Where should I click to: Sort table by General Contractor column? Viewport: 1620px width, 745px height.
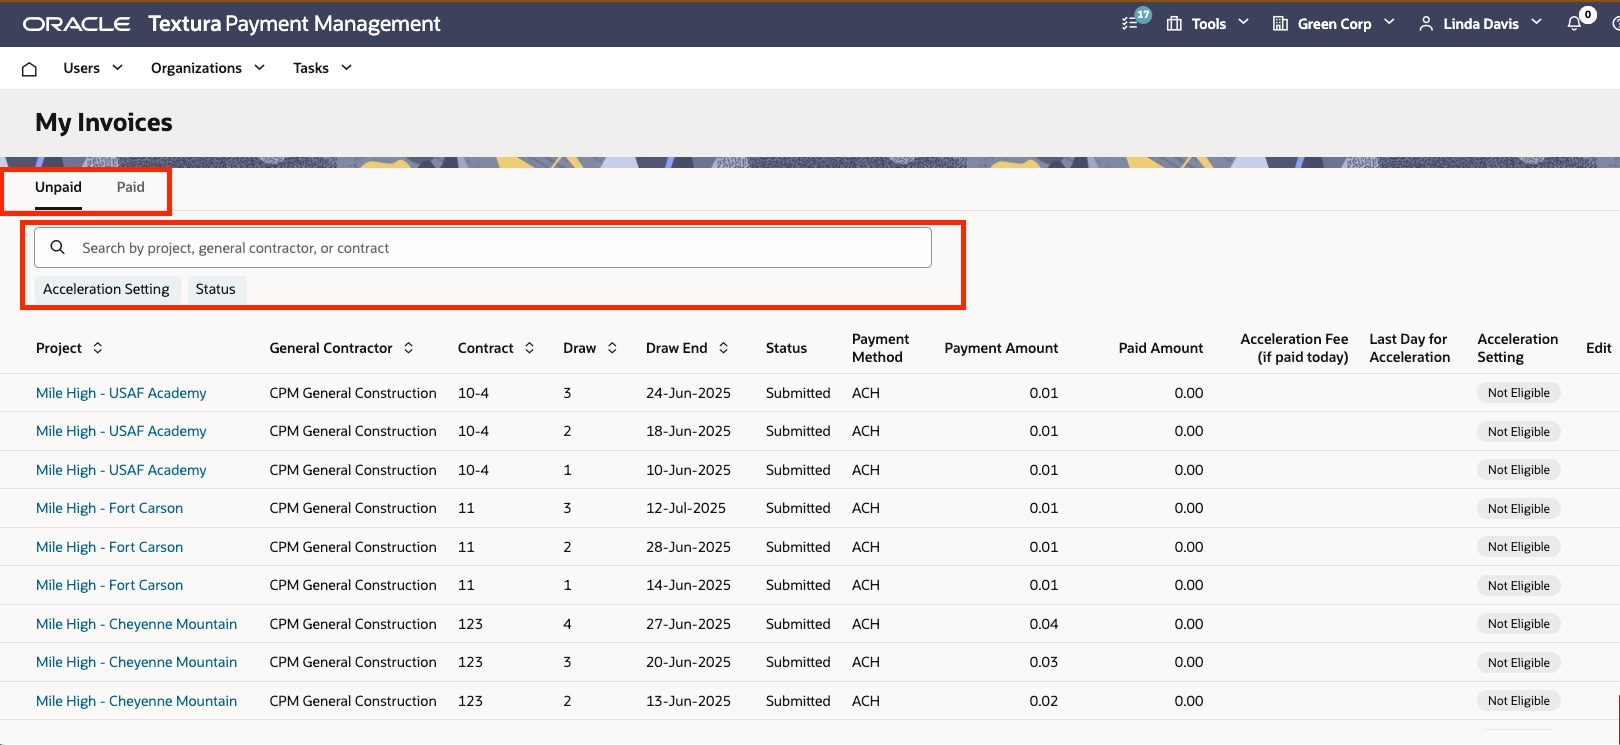[x=408, y=348]
